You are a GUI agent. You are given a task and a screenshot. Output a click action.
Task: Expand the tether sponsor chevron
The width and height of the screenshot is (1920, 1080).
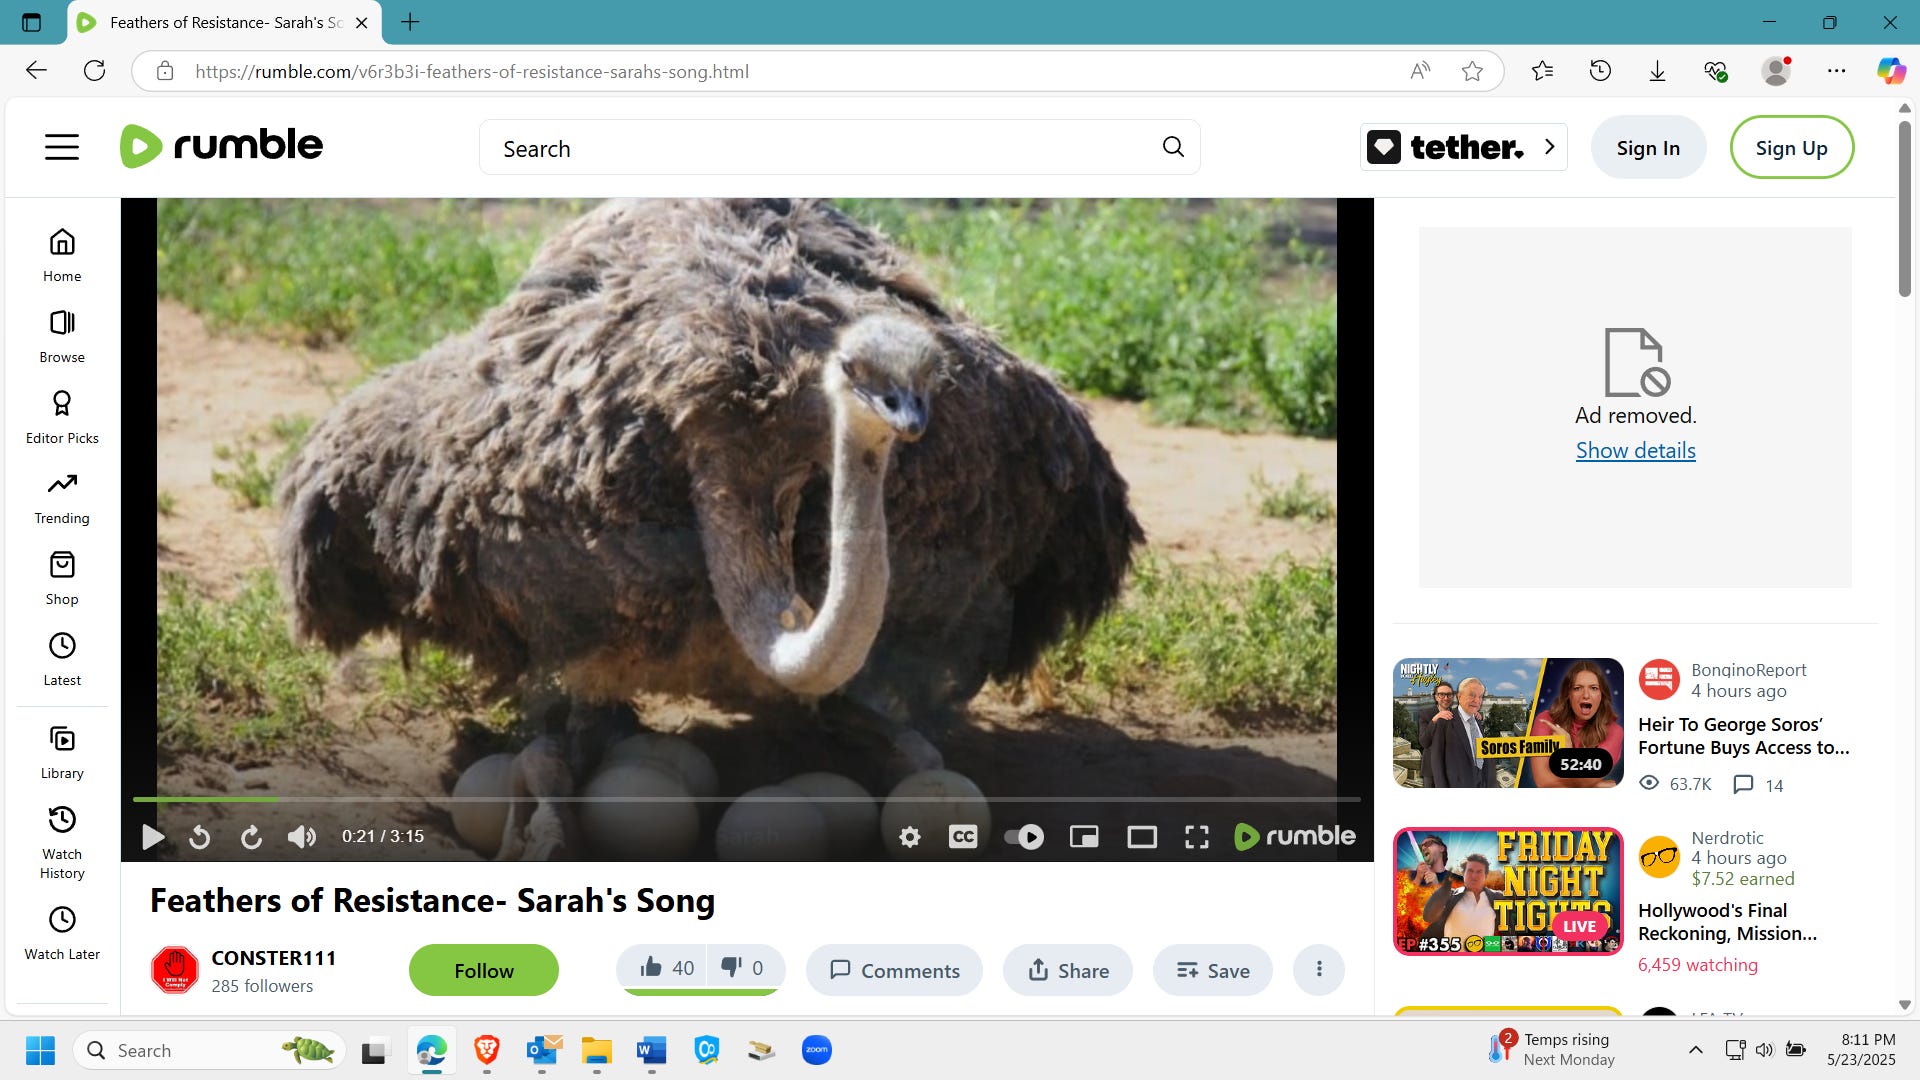pyautogui.click(x=1549, y=147)
